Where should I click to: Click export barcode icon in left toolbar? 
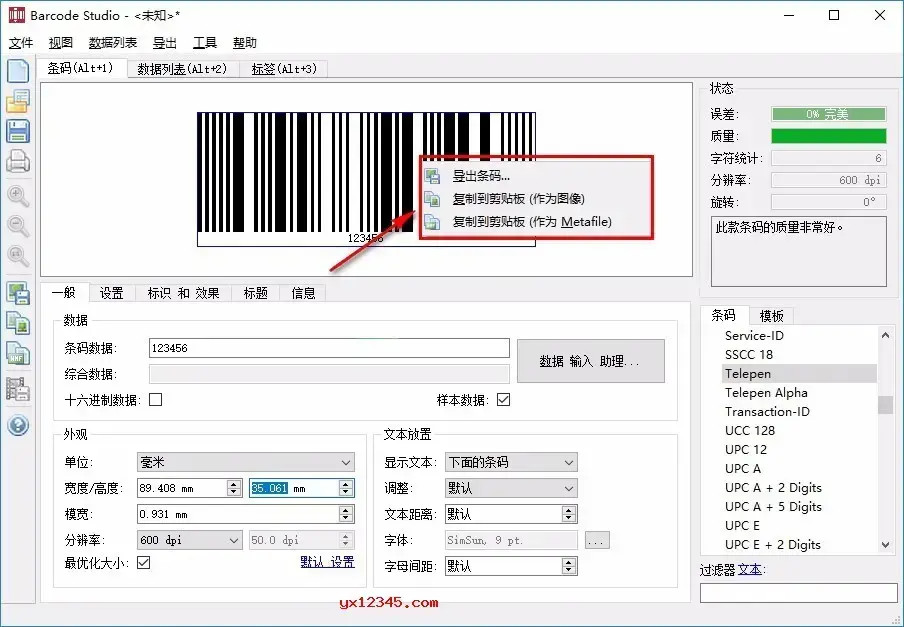(x=18, y=293)
